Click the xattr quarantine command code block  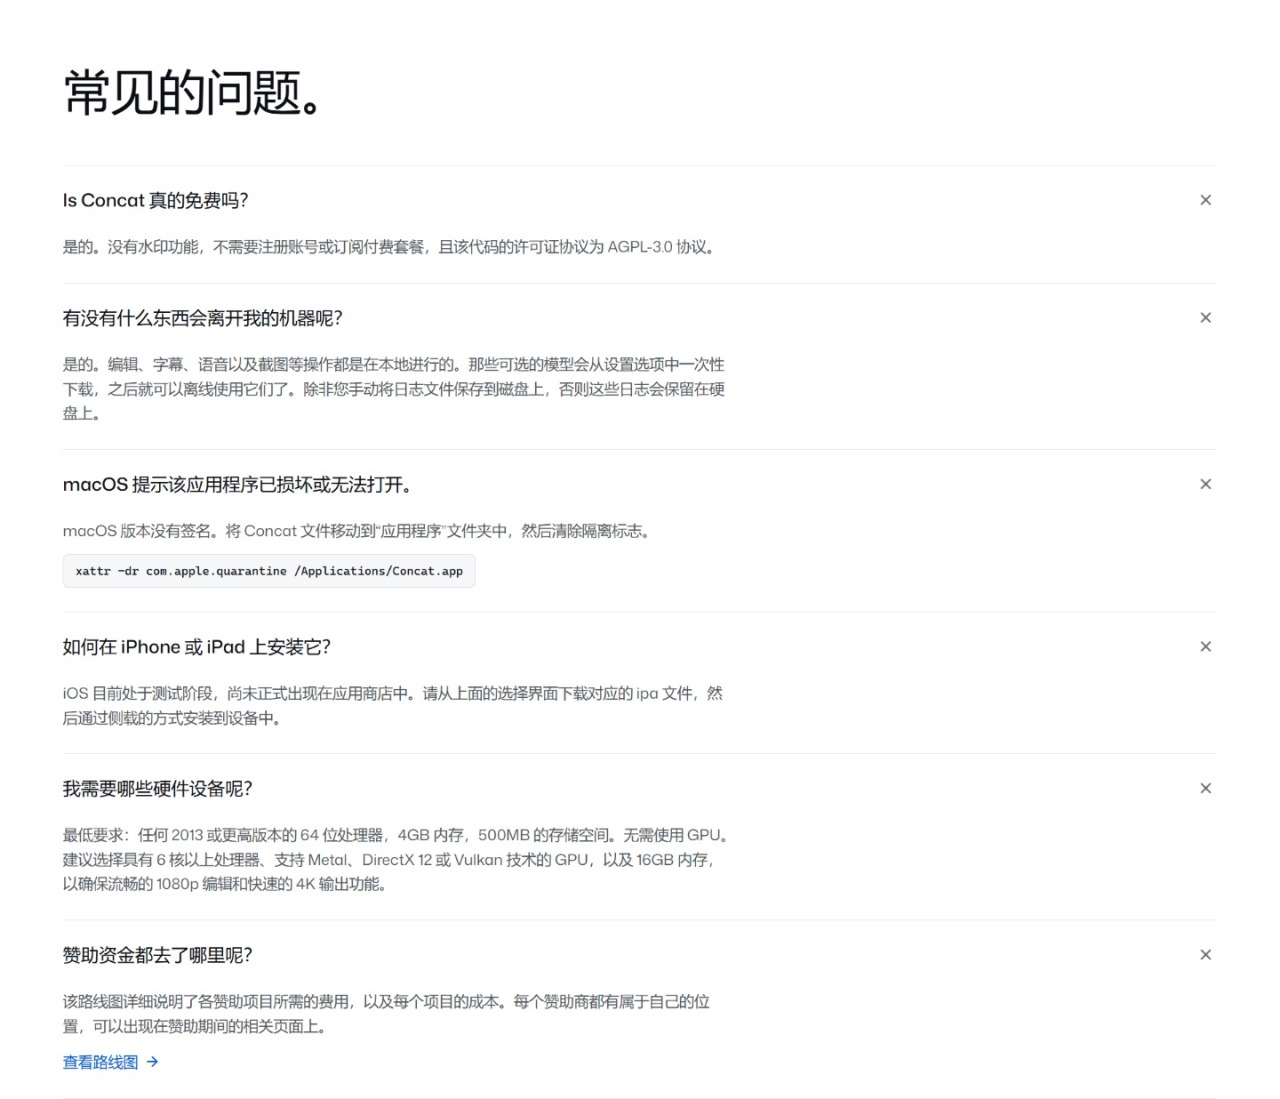point(269,571)
